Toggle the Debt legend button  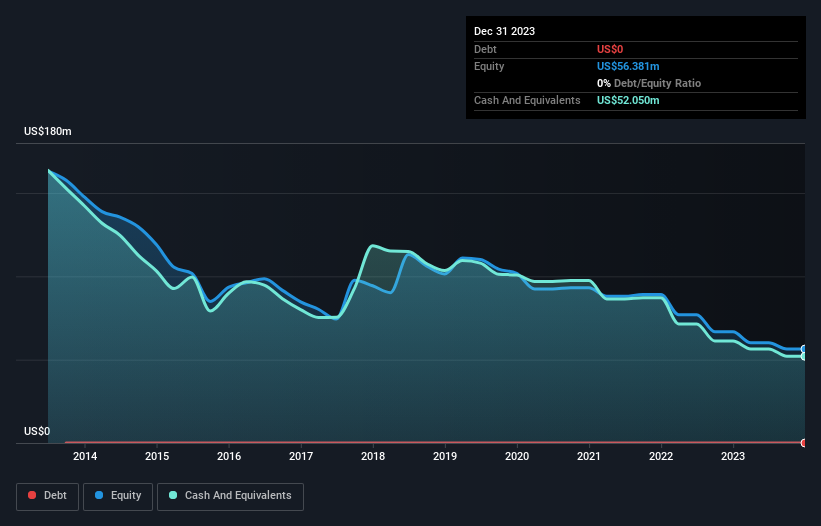[x=48, y=496]
